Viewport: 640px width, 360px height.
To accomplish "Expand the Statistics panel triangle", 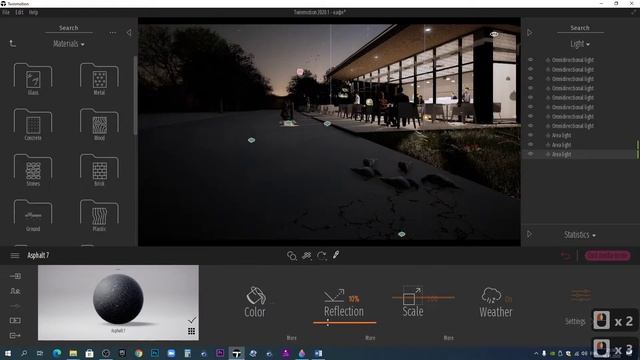I will [x=529, y=234].
